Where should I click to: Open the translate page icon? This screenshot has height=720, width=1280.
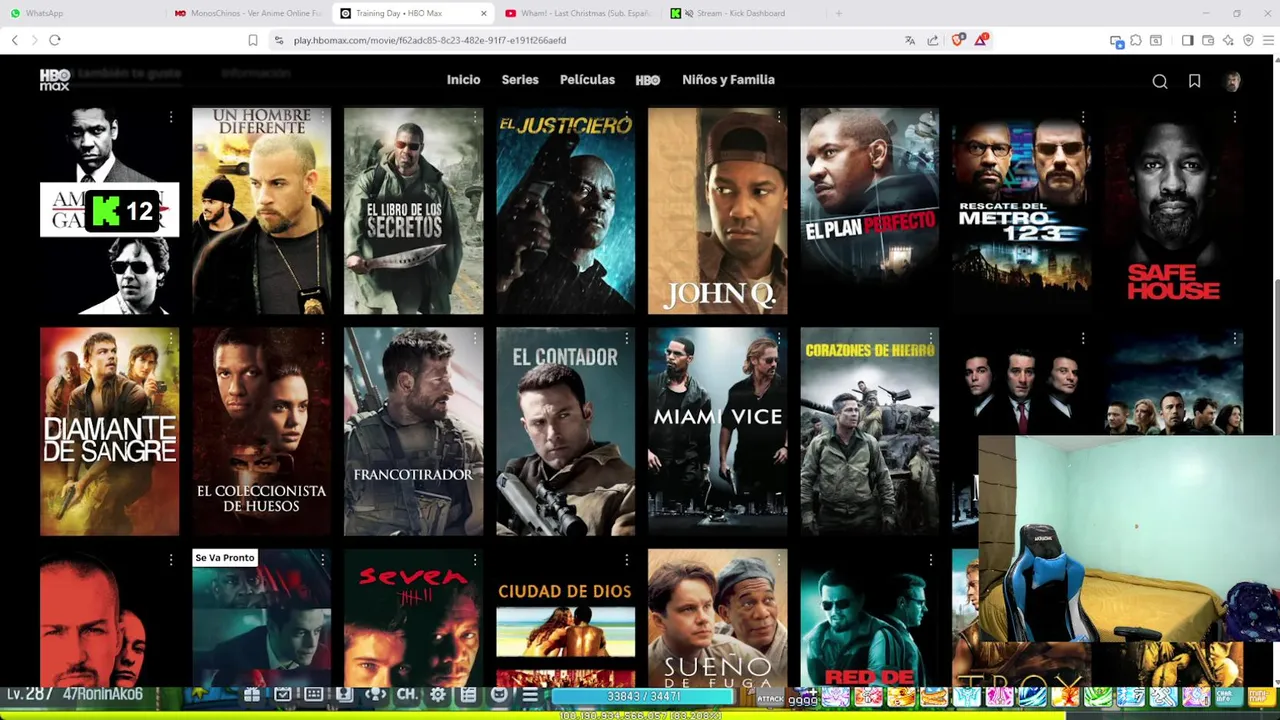[910, 40]
